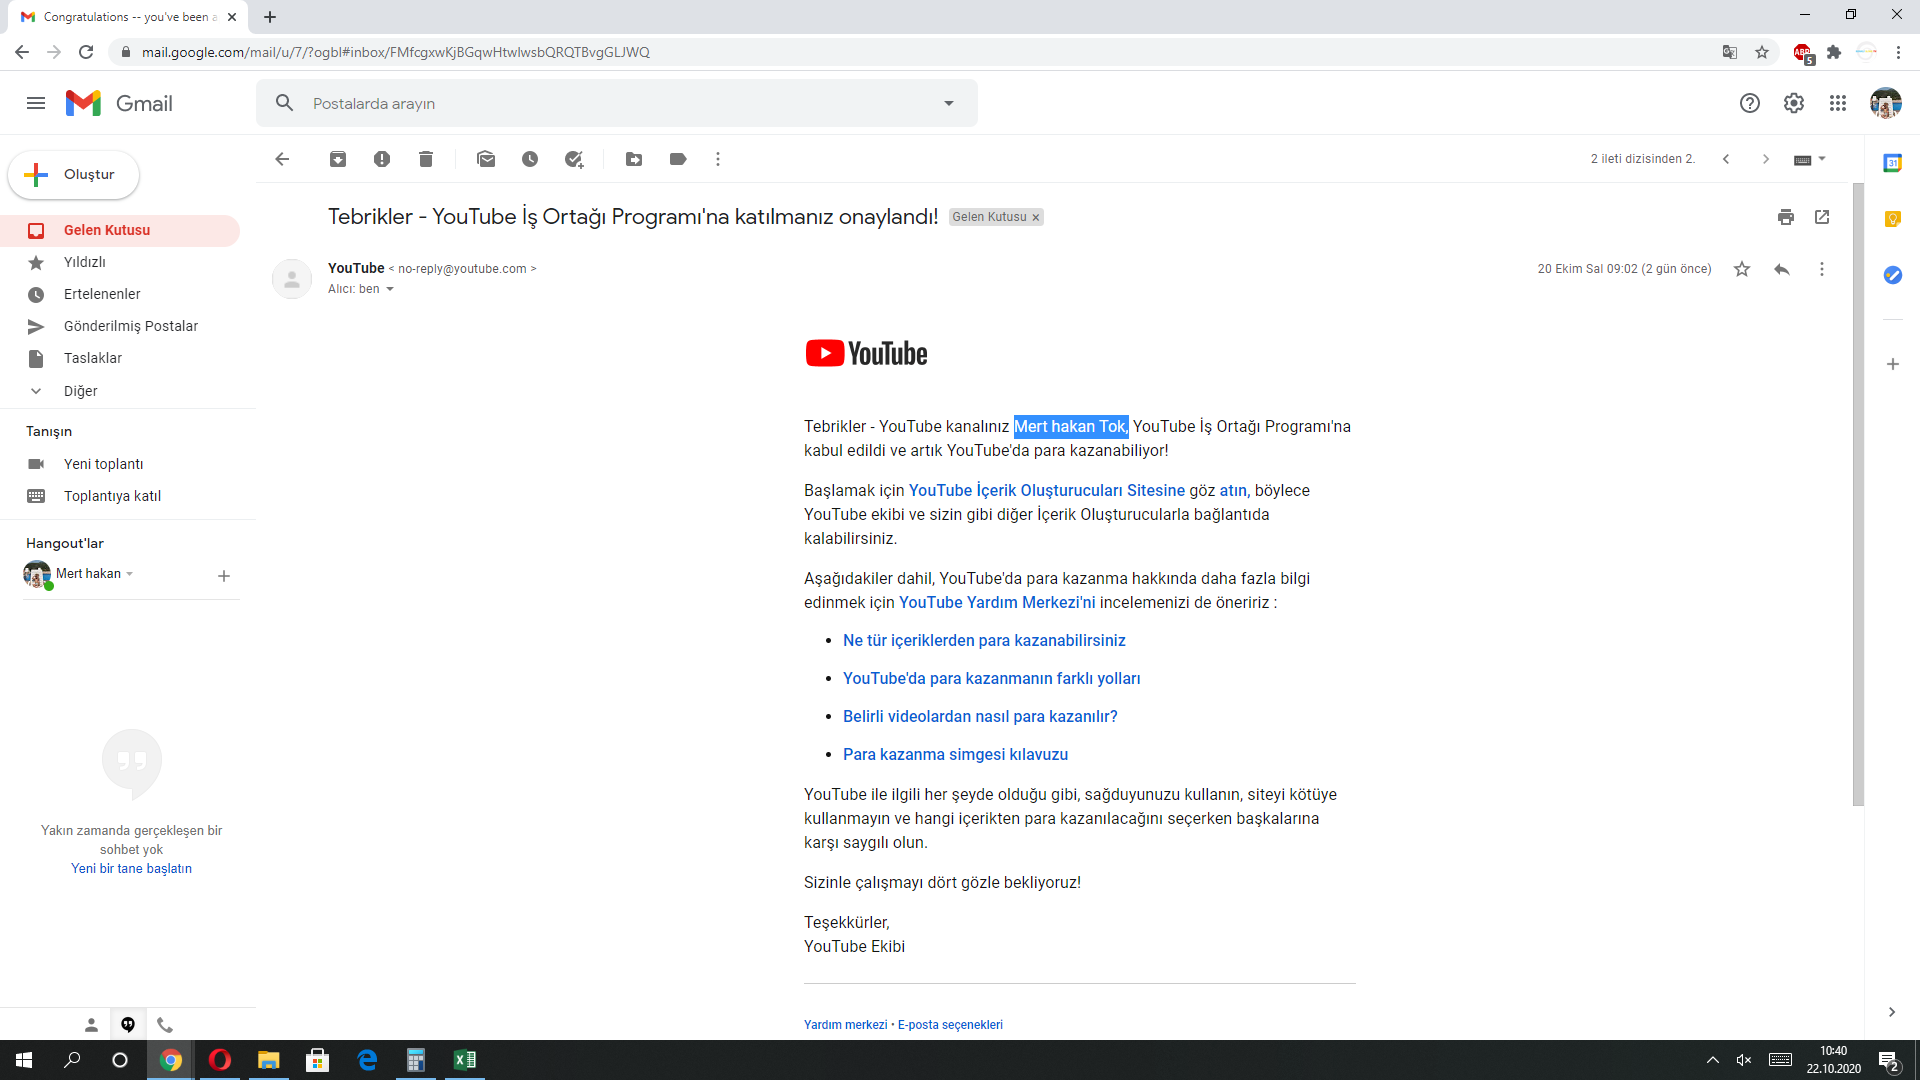Screen dimensions: 1920x1080
Task: Focus the Postalarda arayın search field
Action: click(x=620, y=103)
